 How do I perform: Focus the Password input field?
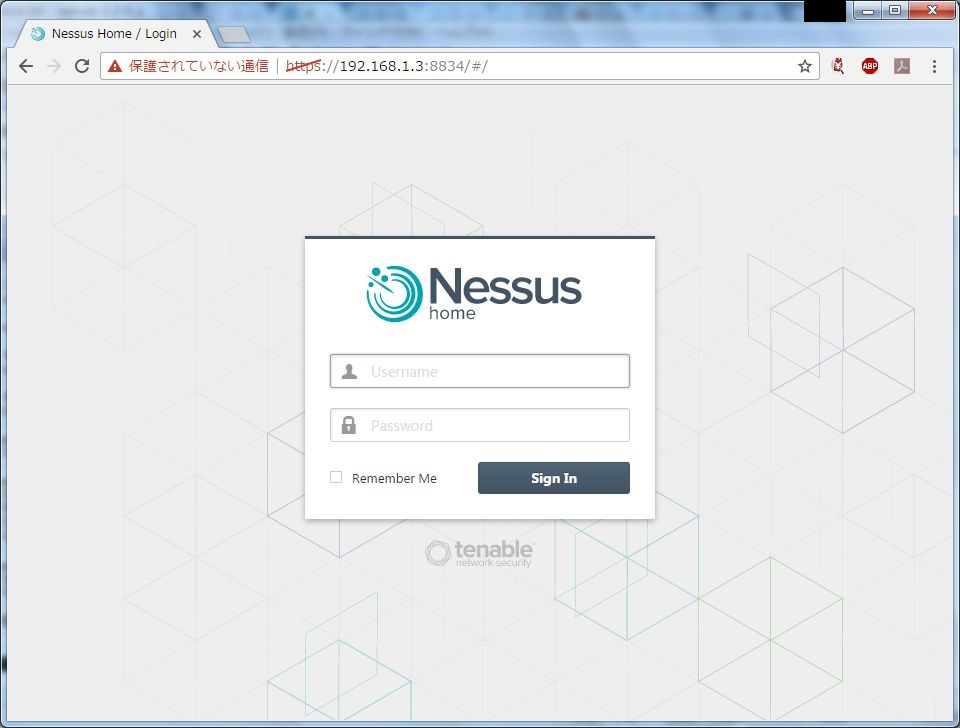(479, 425)
